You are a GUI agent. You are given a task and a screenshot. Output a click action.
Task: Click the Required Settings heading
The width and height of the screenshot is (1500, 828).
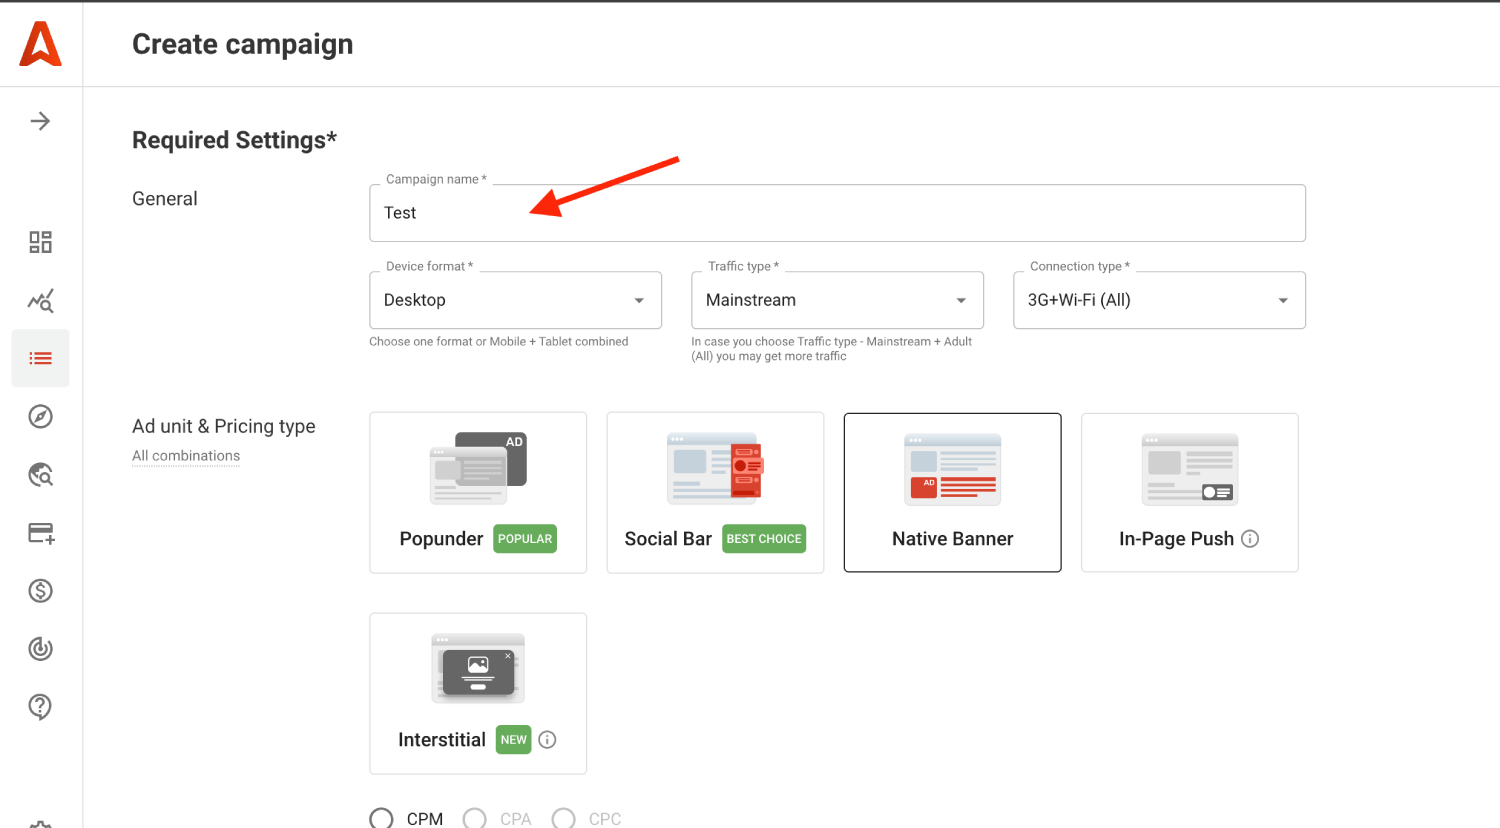click(234, 140)
